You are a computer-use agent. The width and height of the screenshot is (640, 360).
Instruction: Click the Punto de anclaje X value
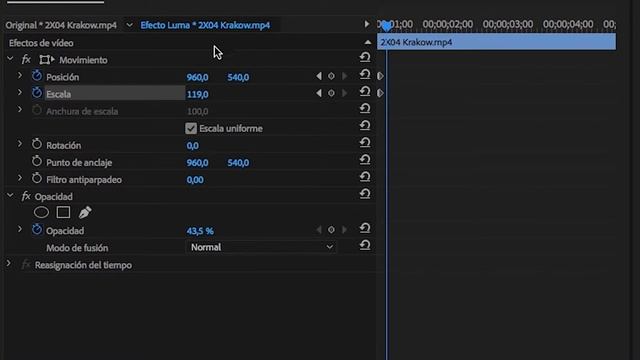coord(198,163)
